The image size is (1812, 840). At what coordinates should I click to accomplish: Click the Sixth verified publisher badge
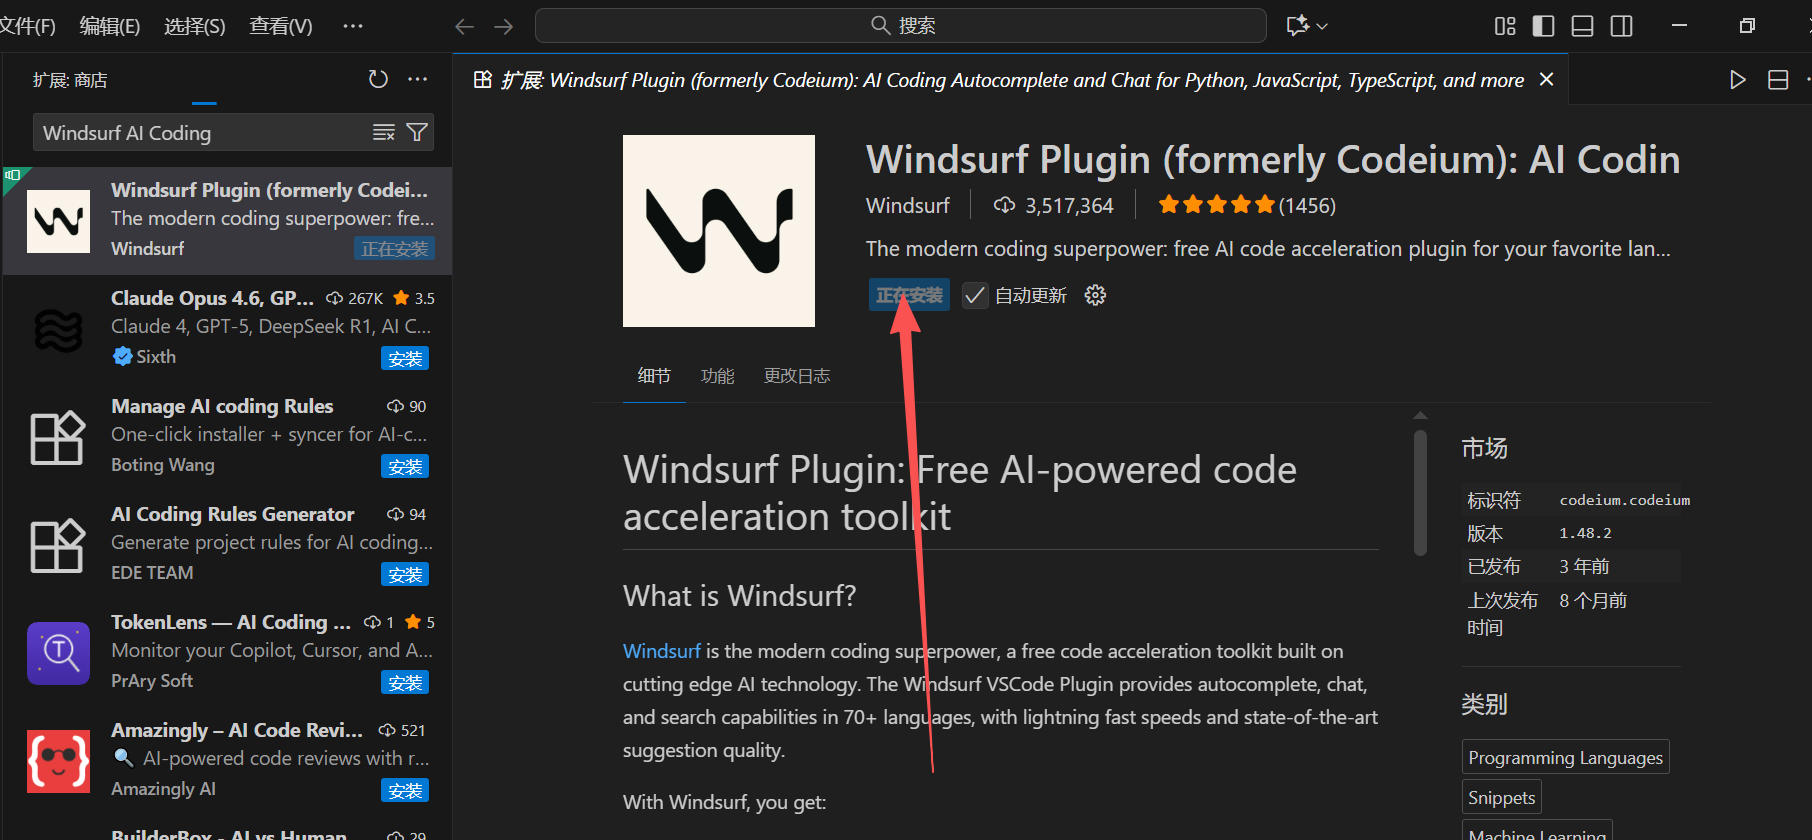(x=122, y=356)
